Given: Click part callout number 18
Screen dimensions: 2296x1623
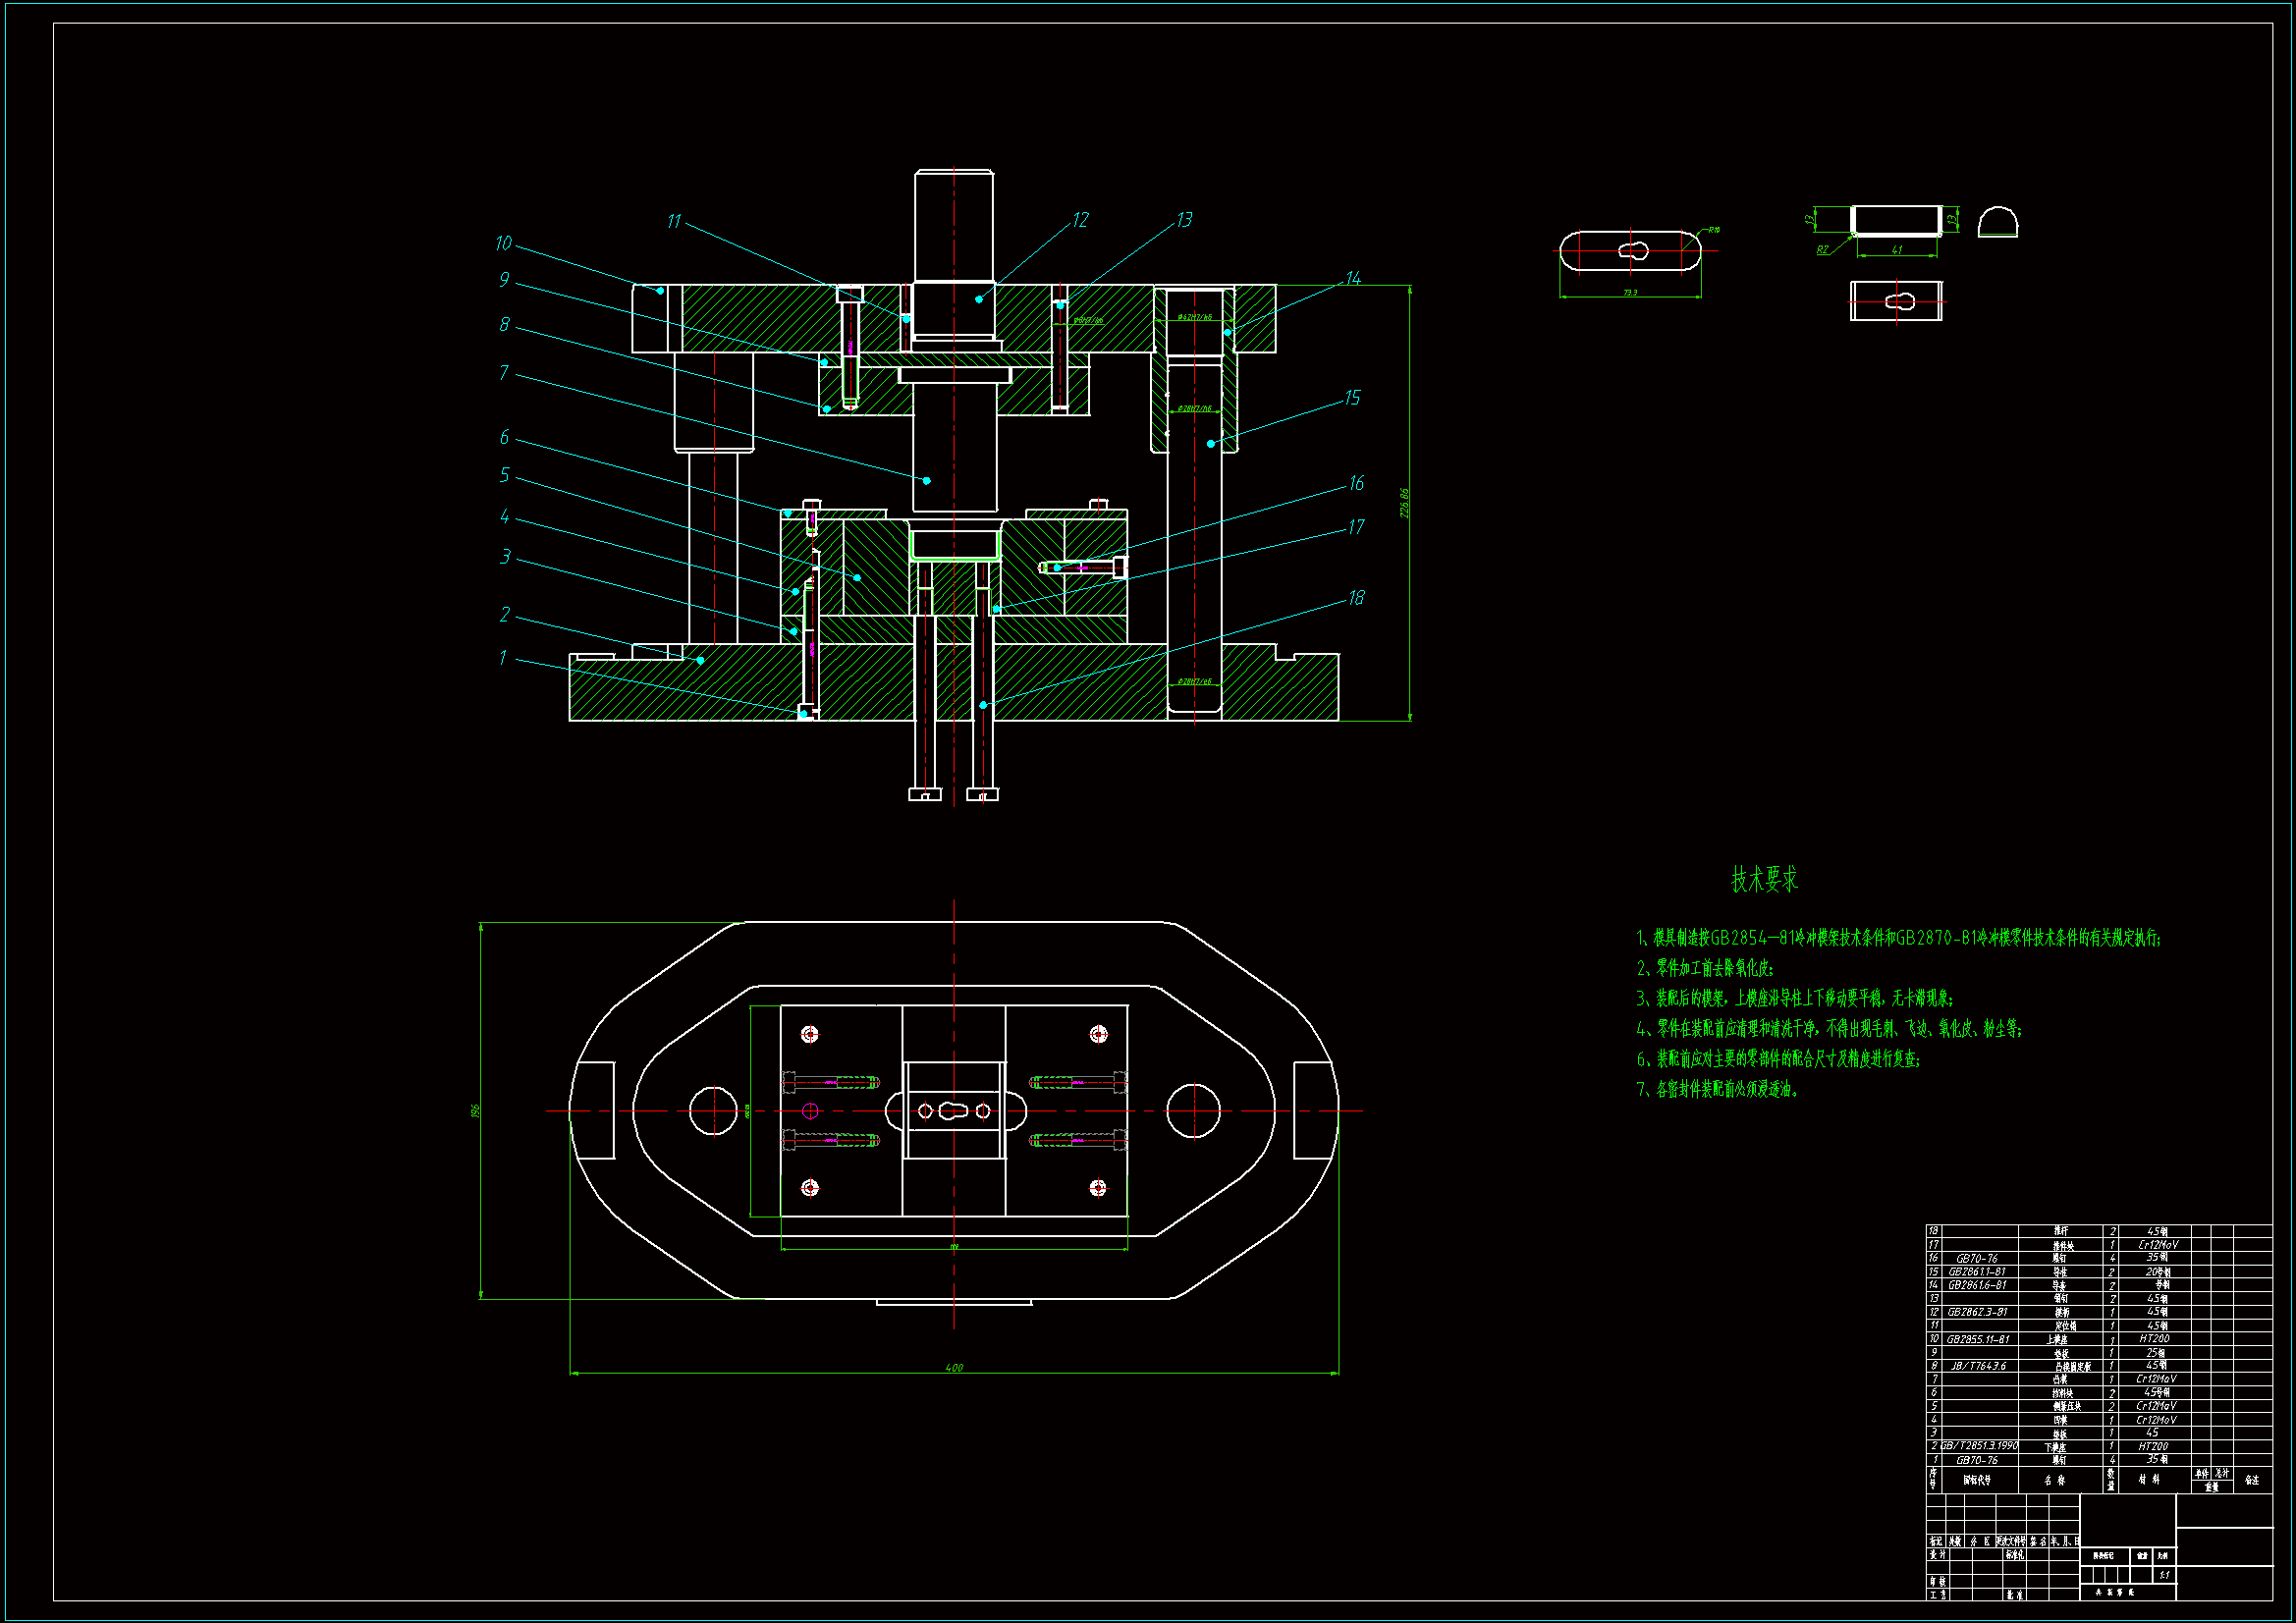Looking at the screenshot, I should pos(1356,598).
